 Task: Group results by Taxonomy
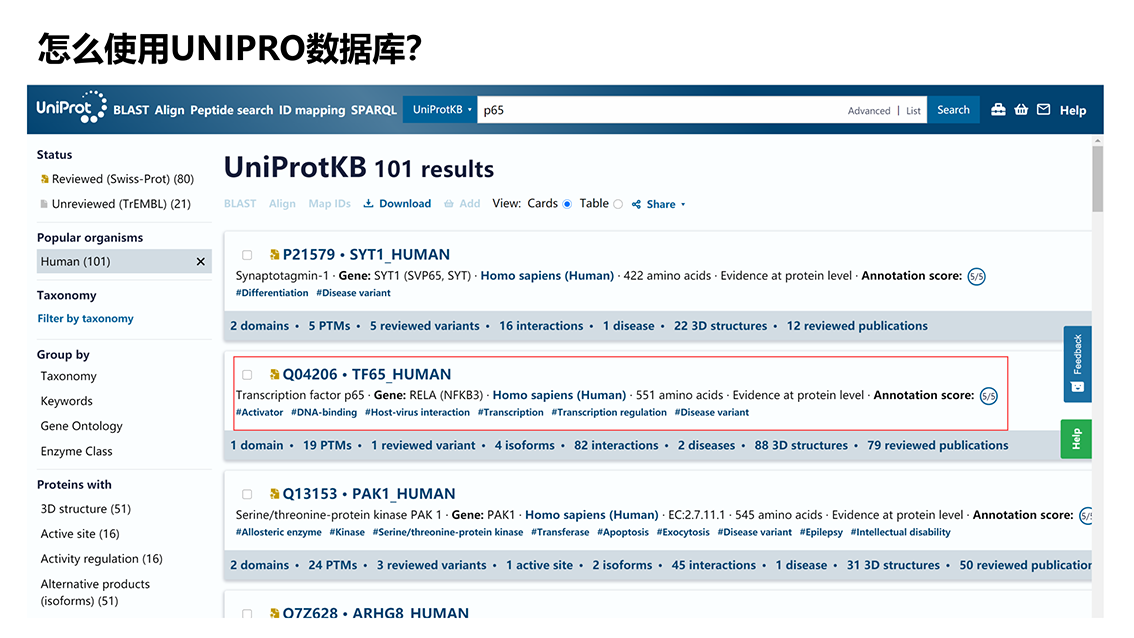pyautogui.click(x=68, y=376)
